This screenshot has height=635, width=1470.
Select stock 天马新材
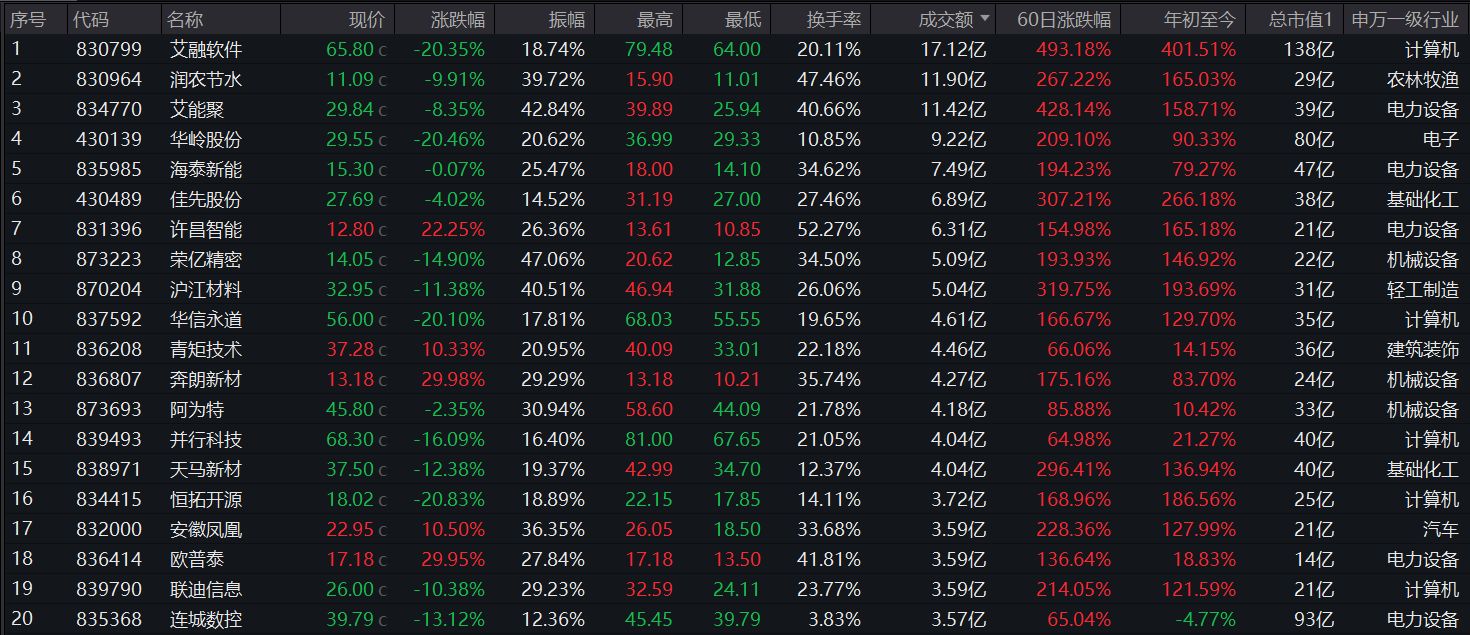(x=206, y=469)
